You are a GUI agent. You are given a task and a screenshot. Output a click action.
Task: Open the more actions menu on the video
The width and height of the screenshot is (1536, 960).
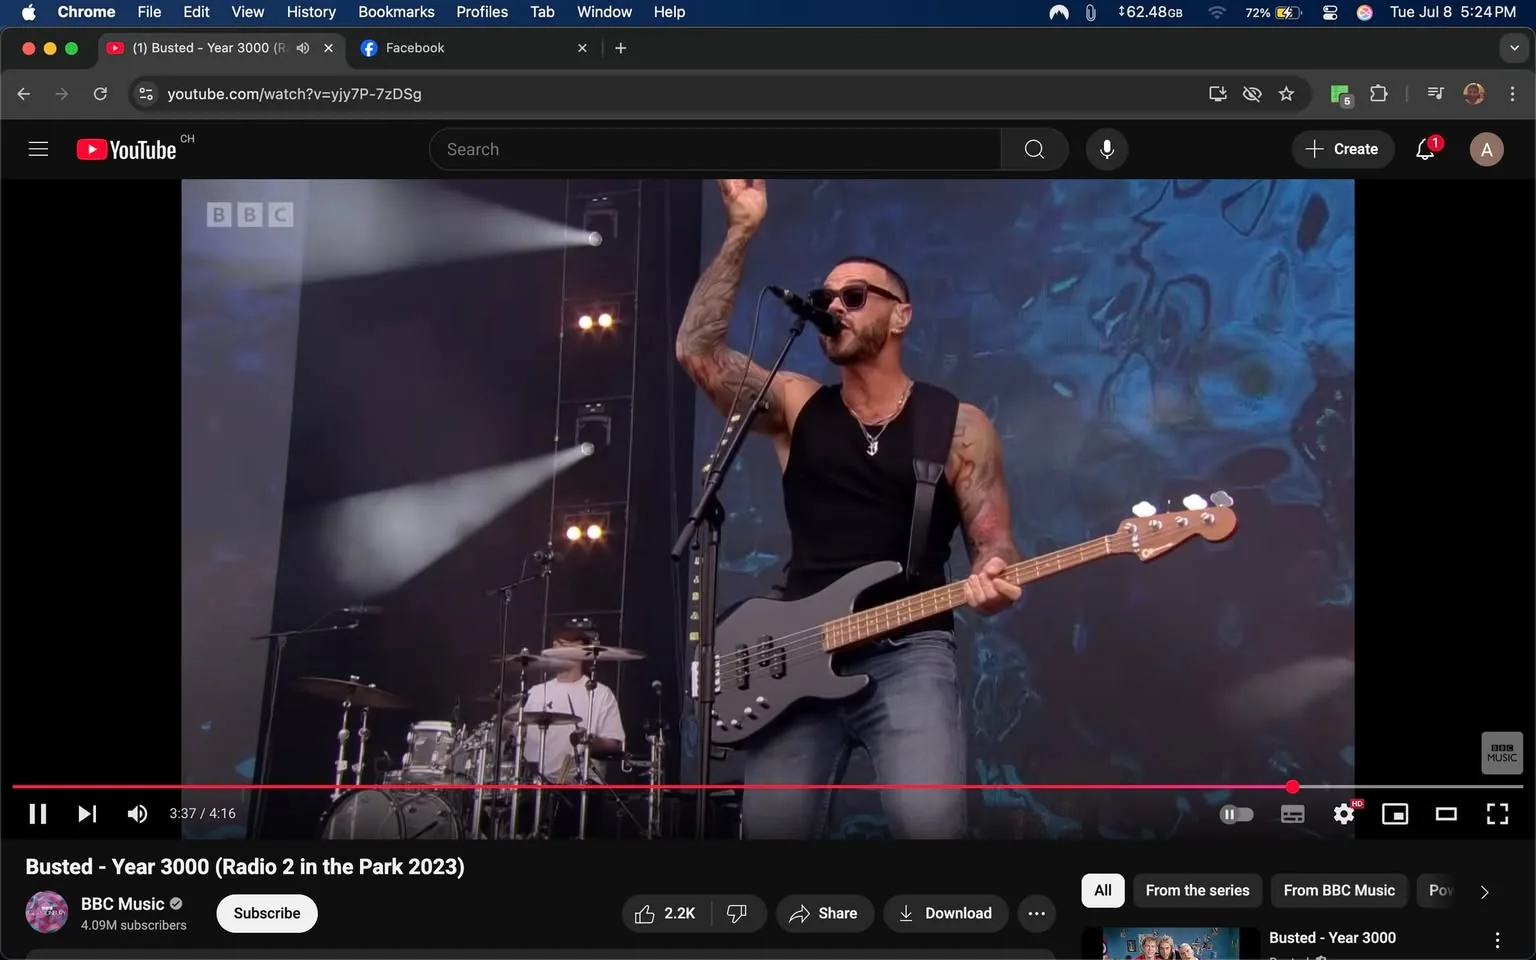coord(1036,913)
